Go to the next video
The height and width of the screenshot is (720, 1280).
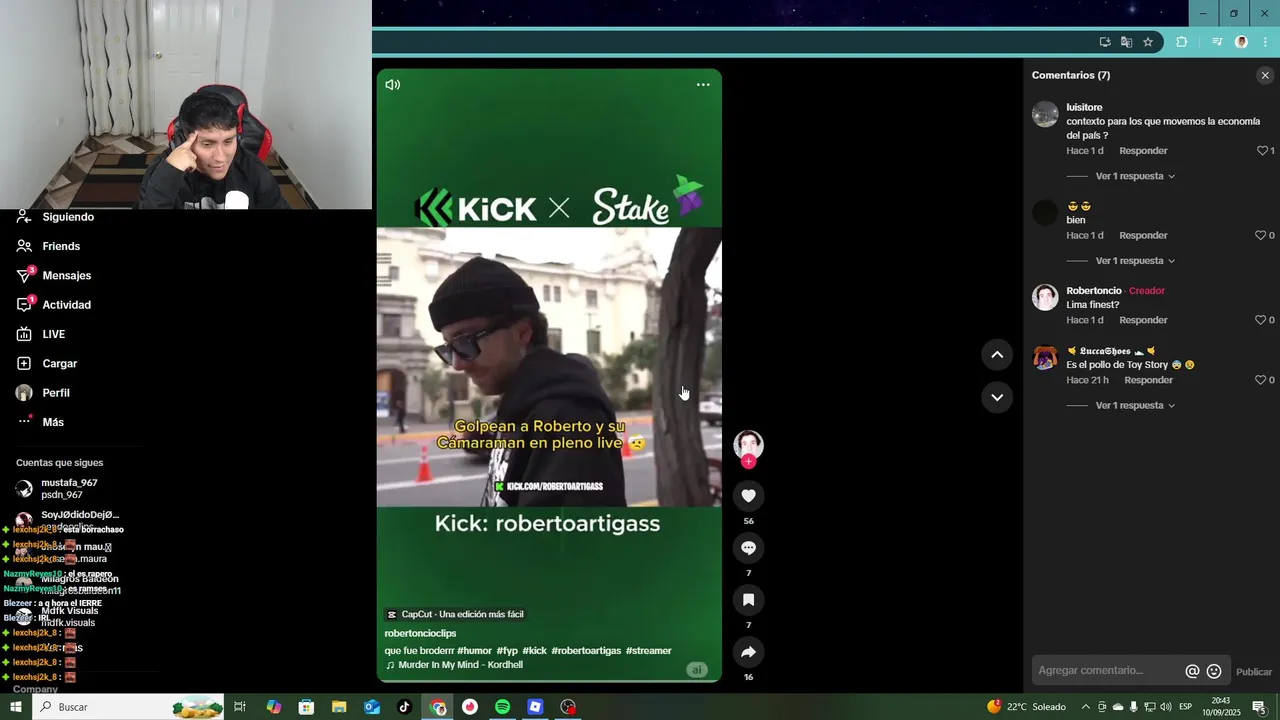(x=997, y=397)
